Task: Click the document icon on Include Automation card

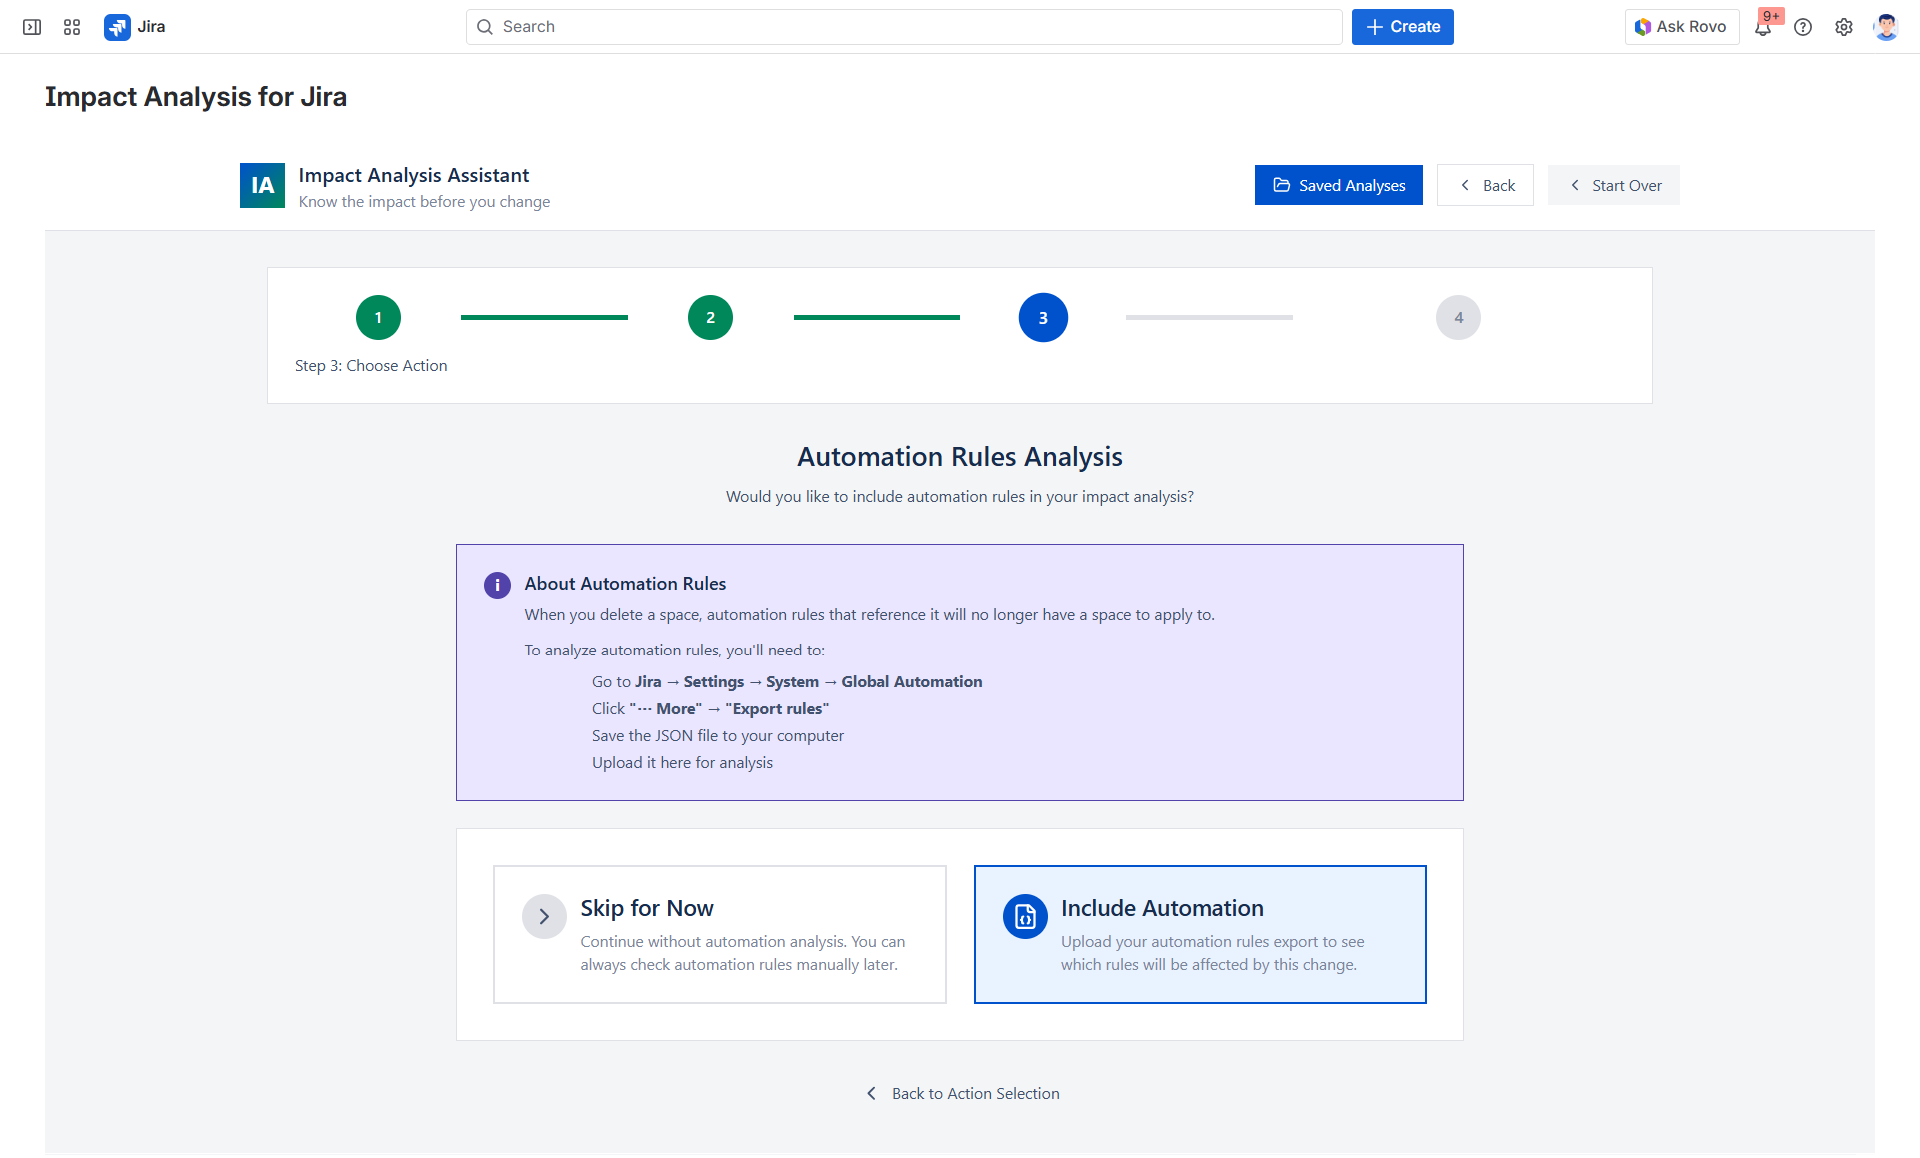Action: click(x=1025, y=916)
